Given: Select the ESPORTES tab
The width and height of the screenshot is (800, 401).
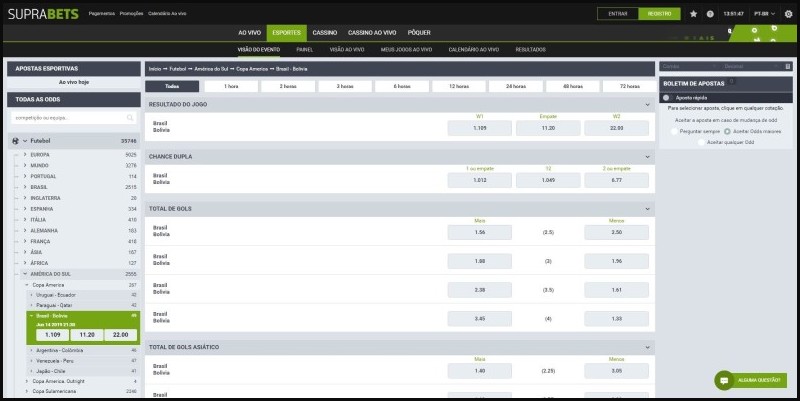Looking at the screenshot, I should (286, 33).
